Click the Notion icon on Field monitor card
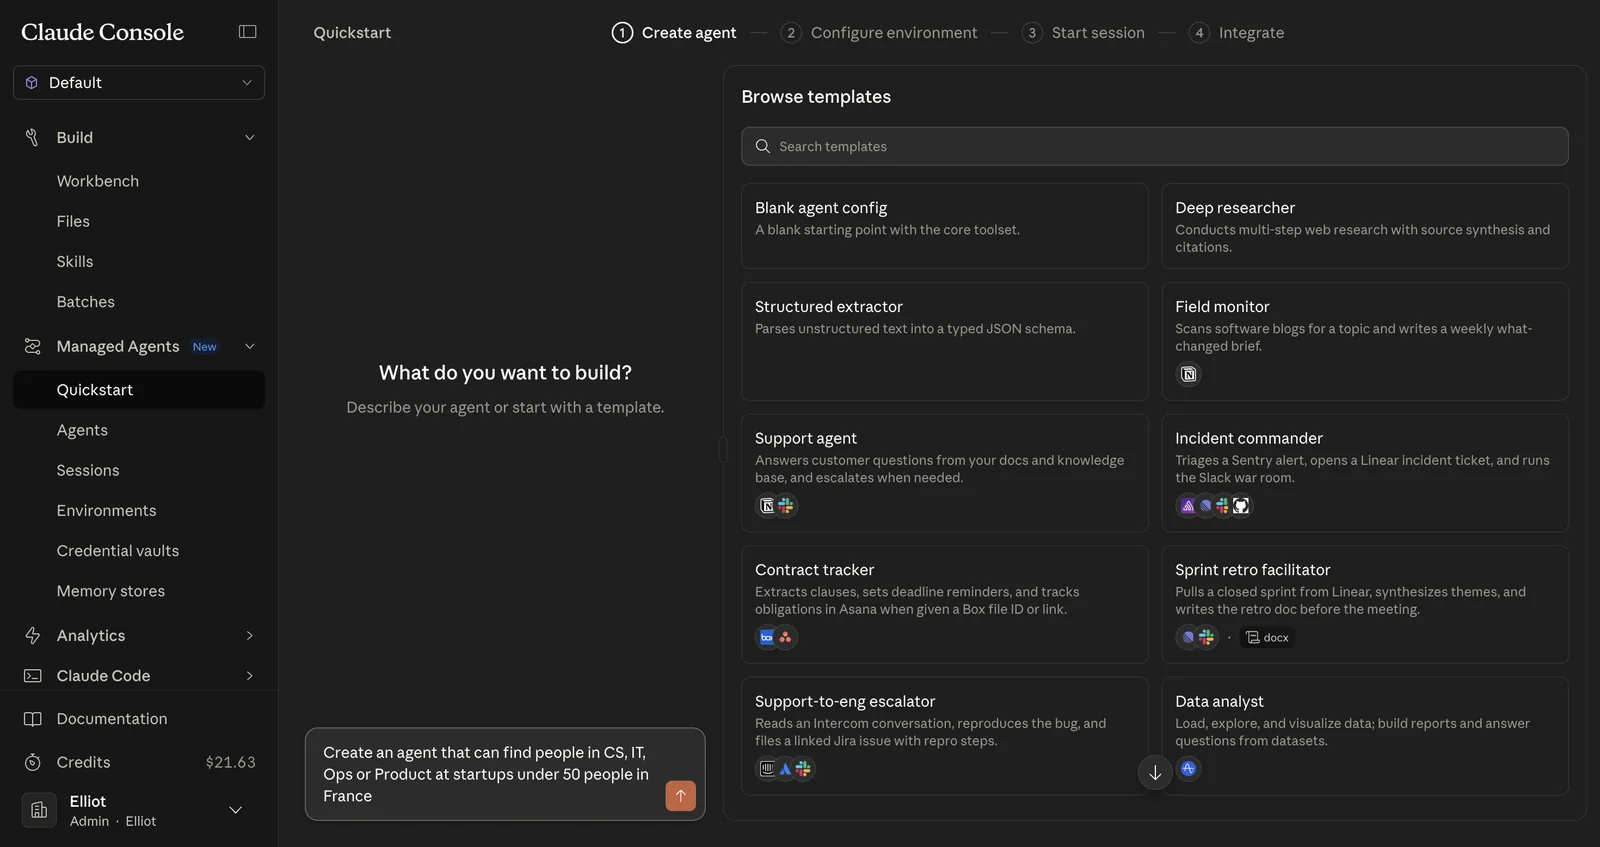 [x=1188, y=374]
